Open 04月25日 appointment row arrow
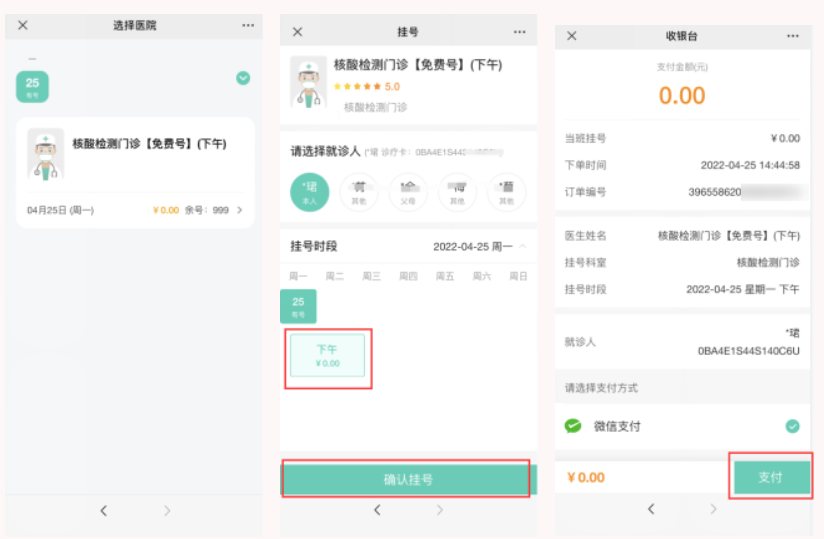This screenshot has width=824, height=539. [x=239, y=210]
